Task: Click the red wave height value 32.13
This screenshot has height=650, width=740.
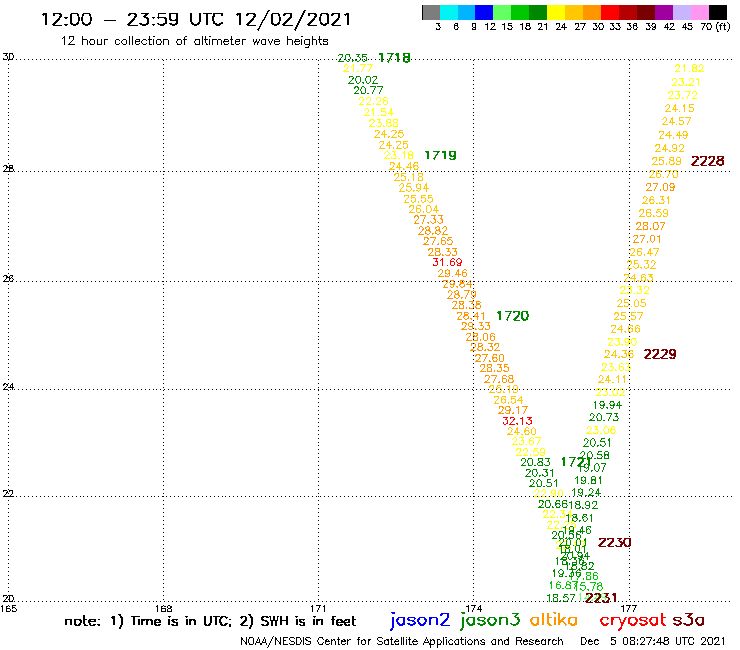Action: click(x=517, y=421)
